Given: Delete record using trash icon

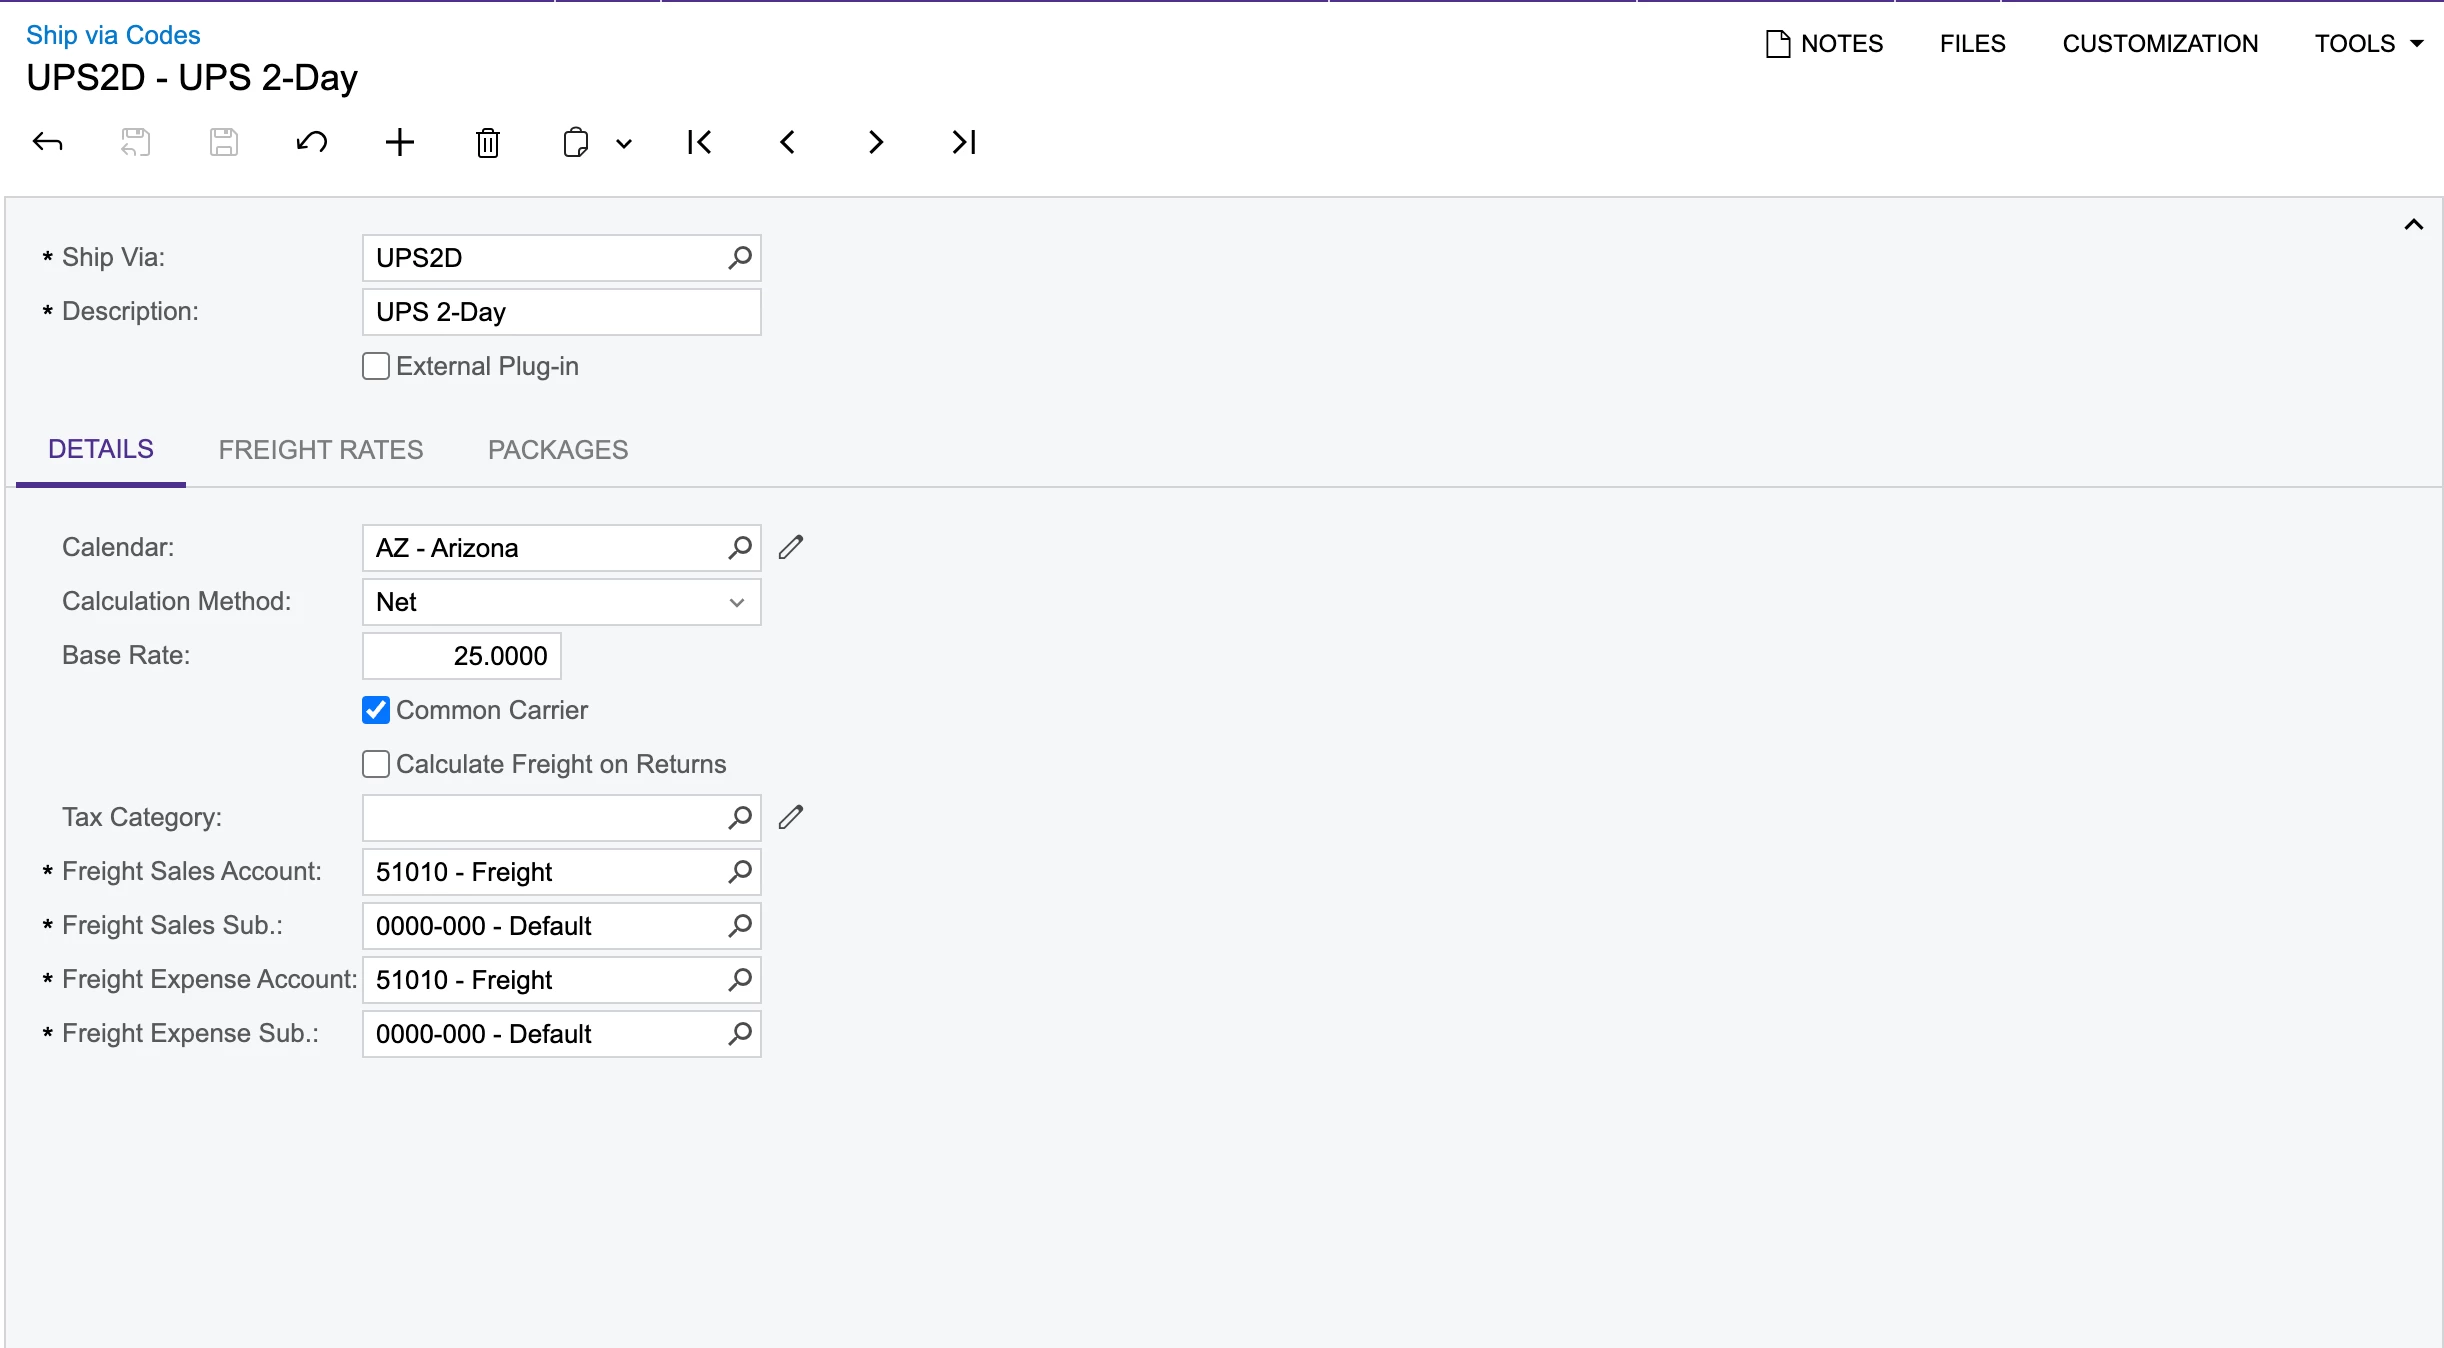Looking at the screenshot, I should tap(488, 143).
